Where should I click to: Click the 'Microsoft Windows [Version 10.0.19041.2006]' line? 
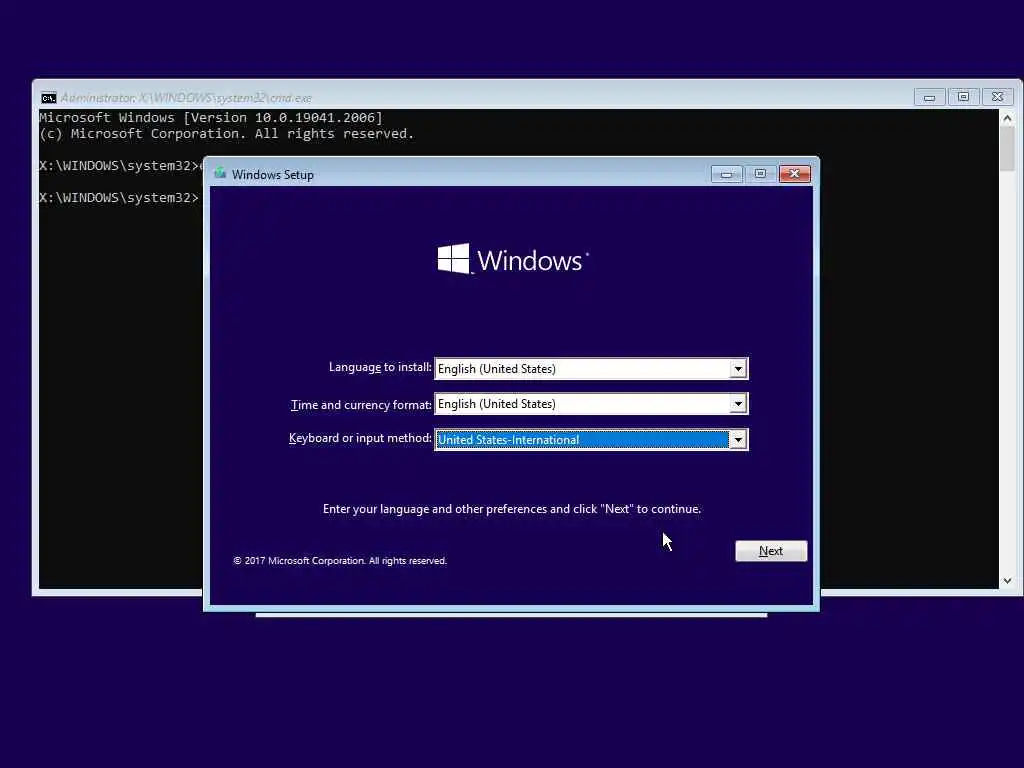tap(210, 118)
